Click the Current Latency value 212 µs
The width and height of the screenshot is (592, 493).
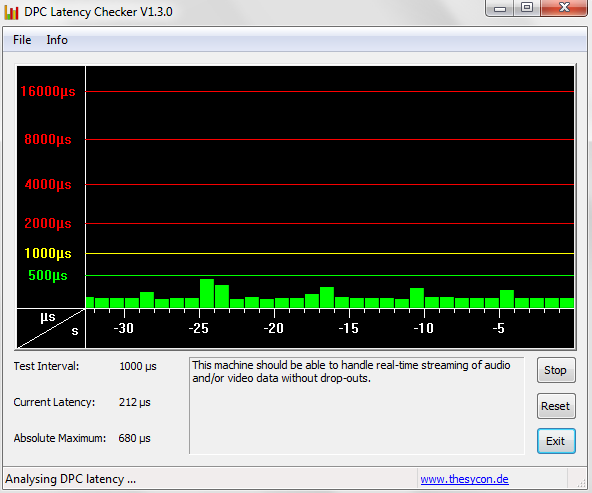pyautogui.click(x=134, y=402)
